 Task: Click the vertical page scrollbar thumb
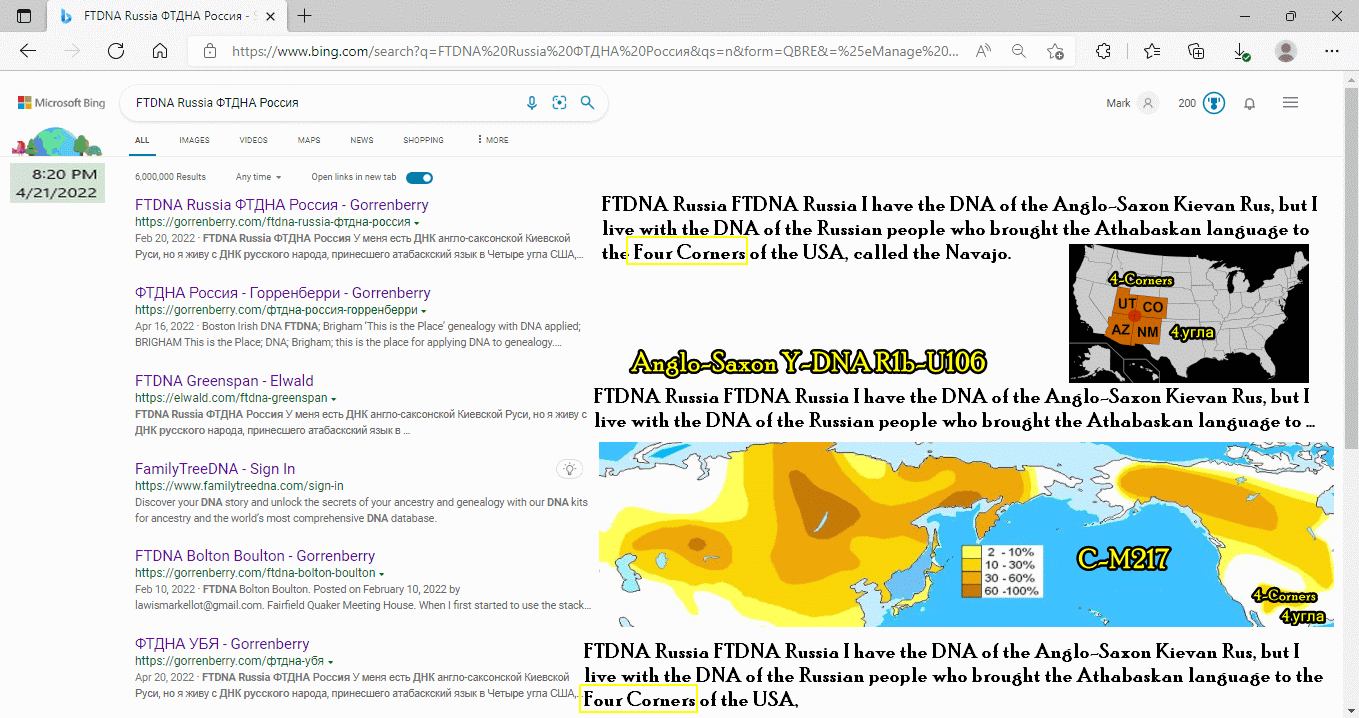[1351, 270]
